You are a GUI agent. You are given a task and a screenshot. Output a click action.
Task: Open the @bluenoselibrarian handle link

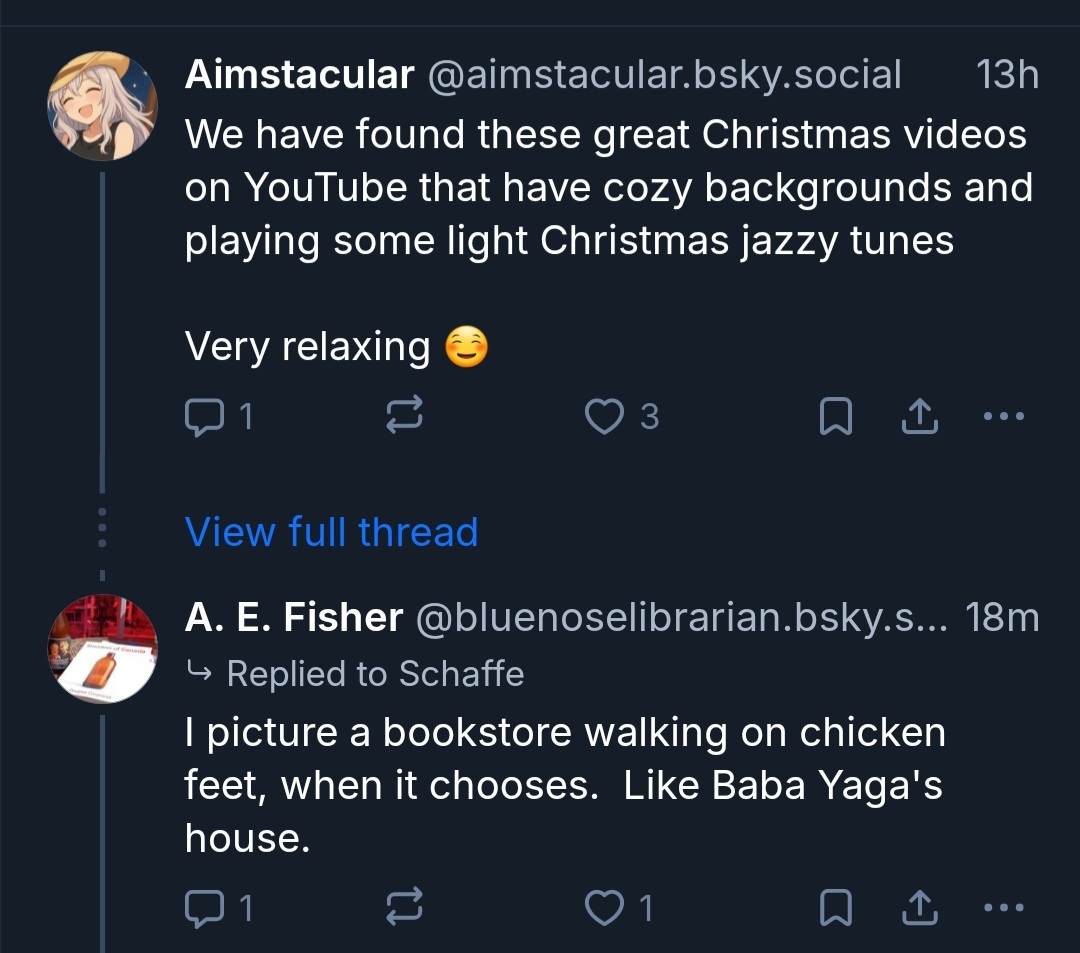[679, 618]
